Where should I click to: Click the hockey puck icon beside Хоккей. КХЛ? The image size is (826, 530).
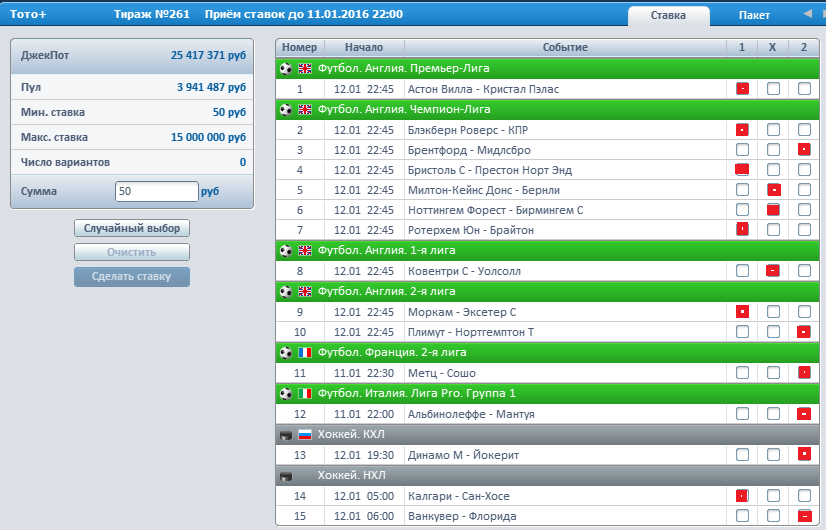[x=286, y=435]
